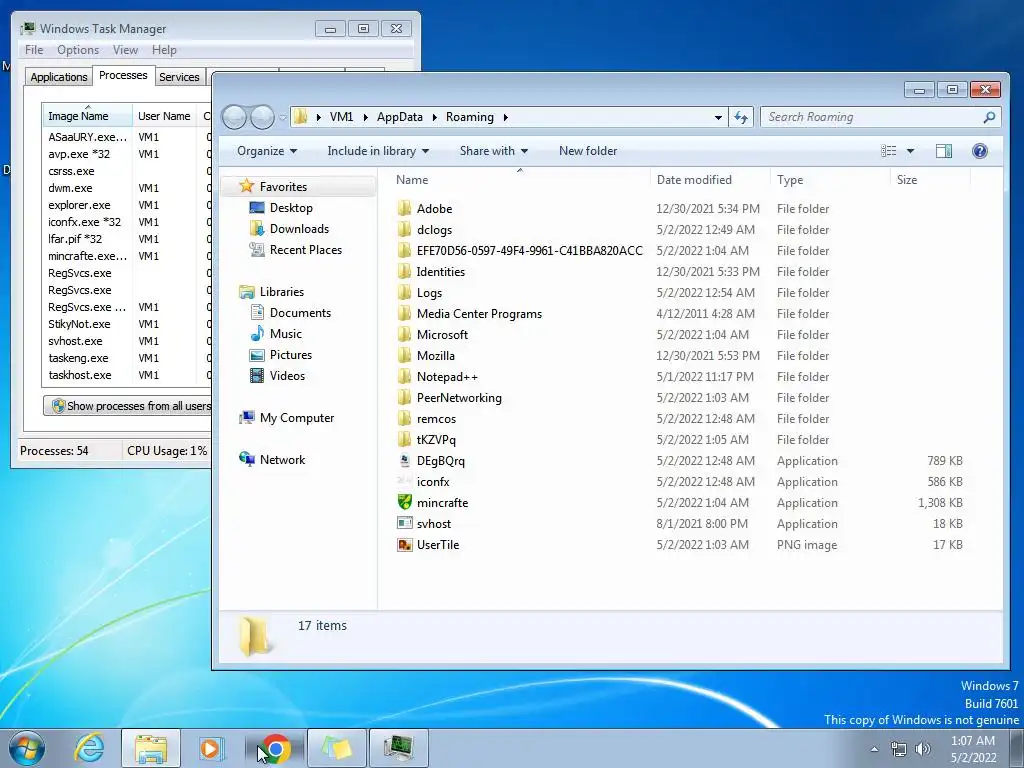Expand the arrow after VM1 in breadcrumb
The width and height of the screenshot is (1024, 768).
click(365, 118)
